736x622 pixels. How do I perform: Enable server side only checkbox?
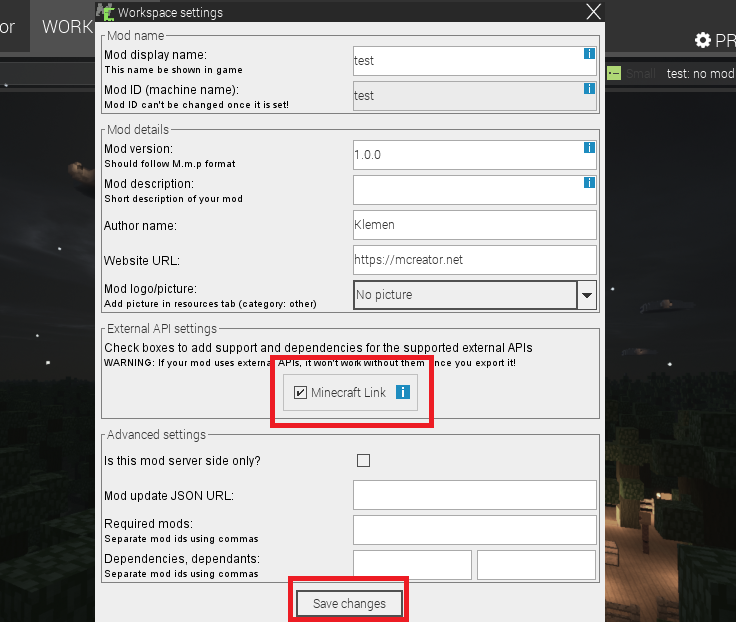pos(363,460)
